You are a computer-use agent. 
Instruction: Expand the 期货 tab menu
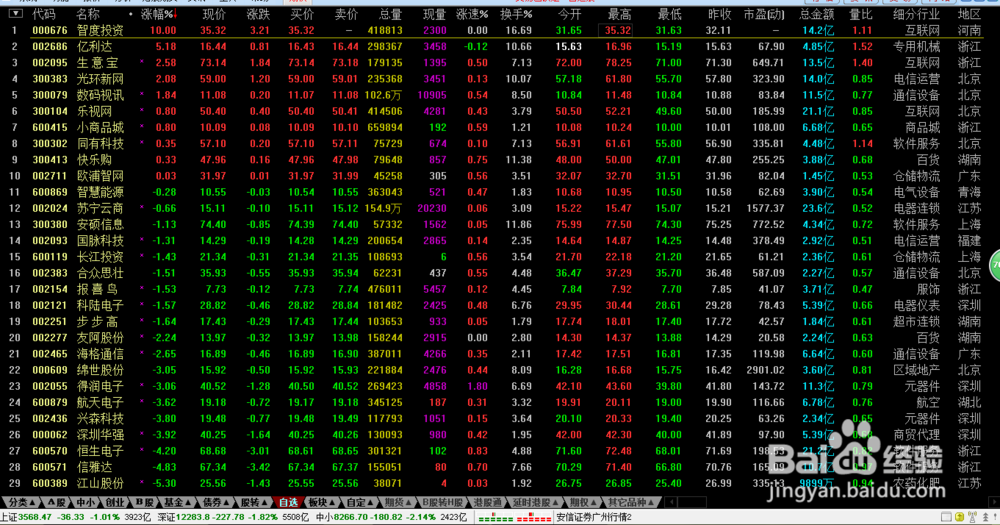397,503
